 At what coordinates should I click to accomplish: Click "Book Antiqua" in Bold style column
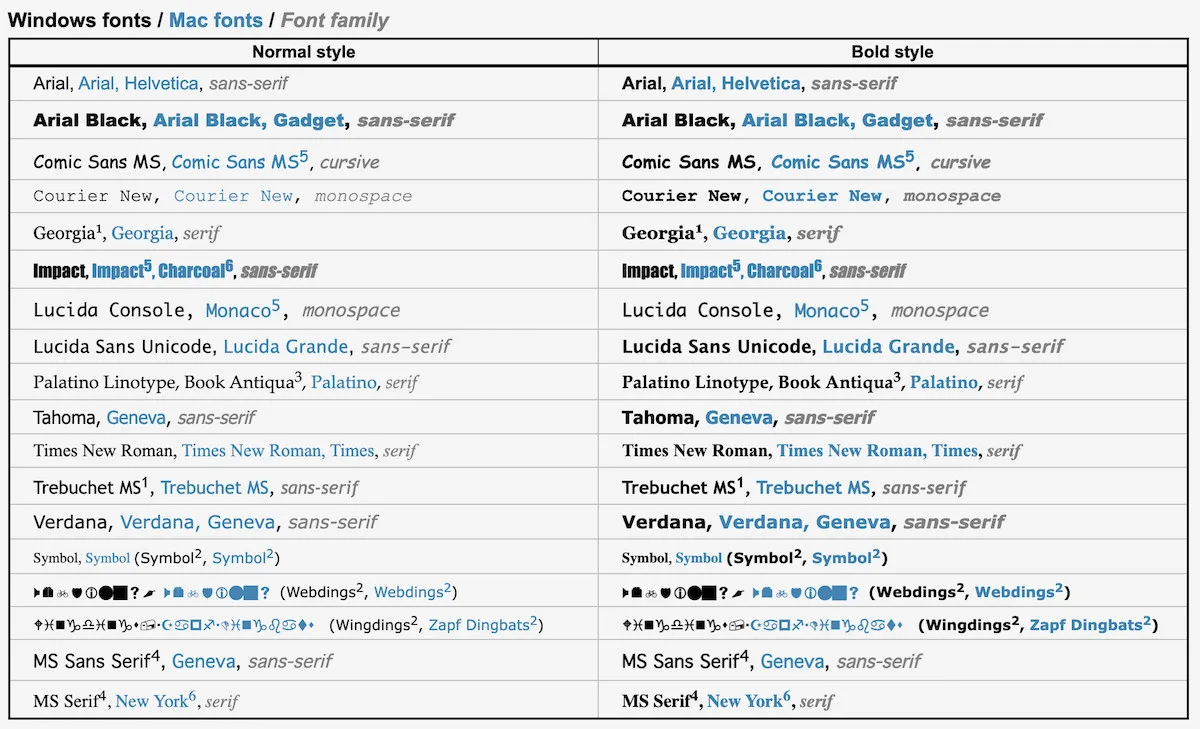tap(835, 382)
